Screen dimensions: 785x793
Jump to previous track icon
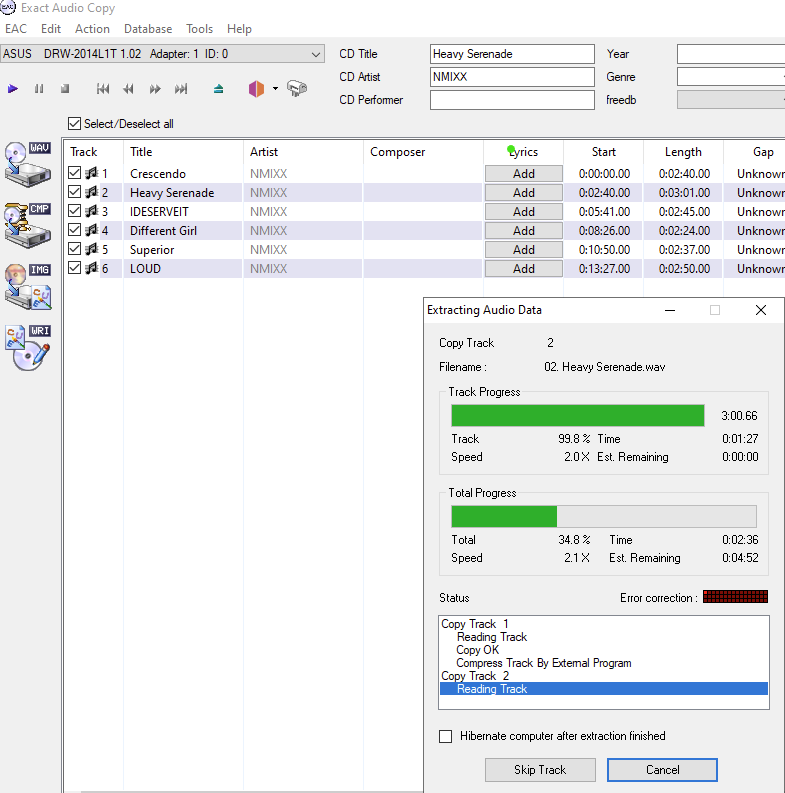pyautogui.click(x=103, y=89)
